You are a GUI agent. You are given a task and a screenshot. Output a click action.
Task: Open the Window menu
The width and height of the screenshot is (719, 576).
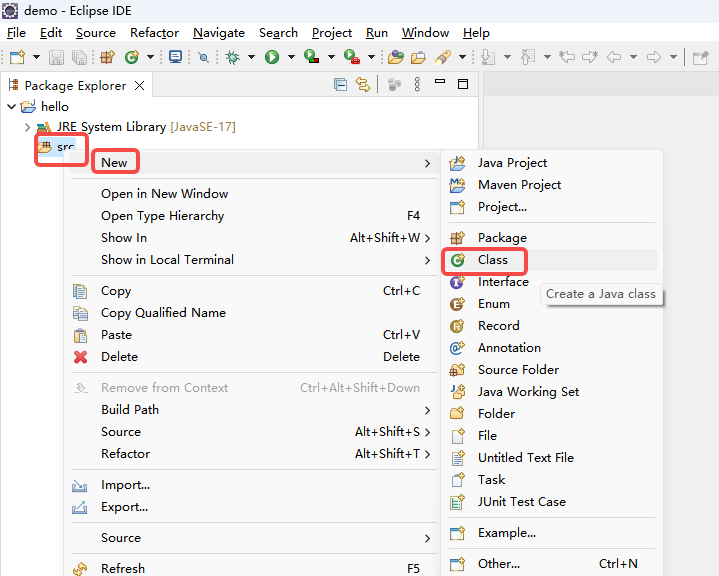click(x=425, y=33)
